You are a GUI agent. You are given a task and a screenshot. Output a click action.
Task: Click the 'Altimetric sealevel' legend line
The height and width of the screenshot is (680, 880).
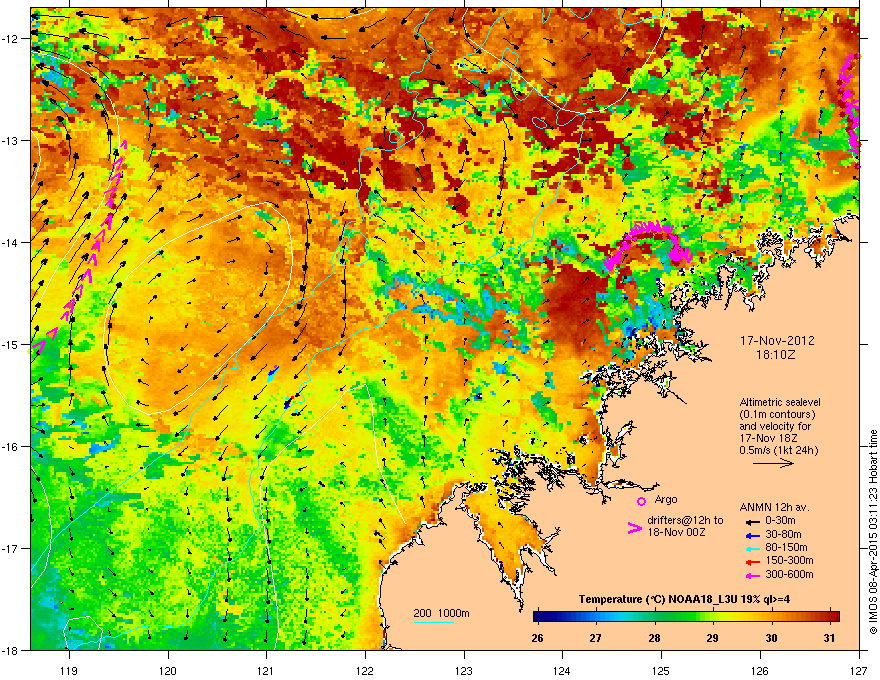(780, 402)
